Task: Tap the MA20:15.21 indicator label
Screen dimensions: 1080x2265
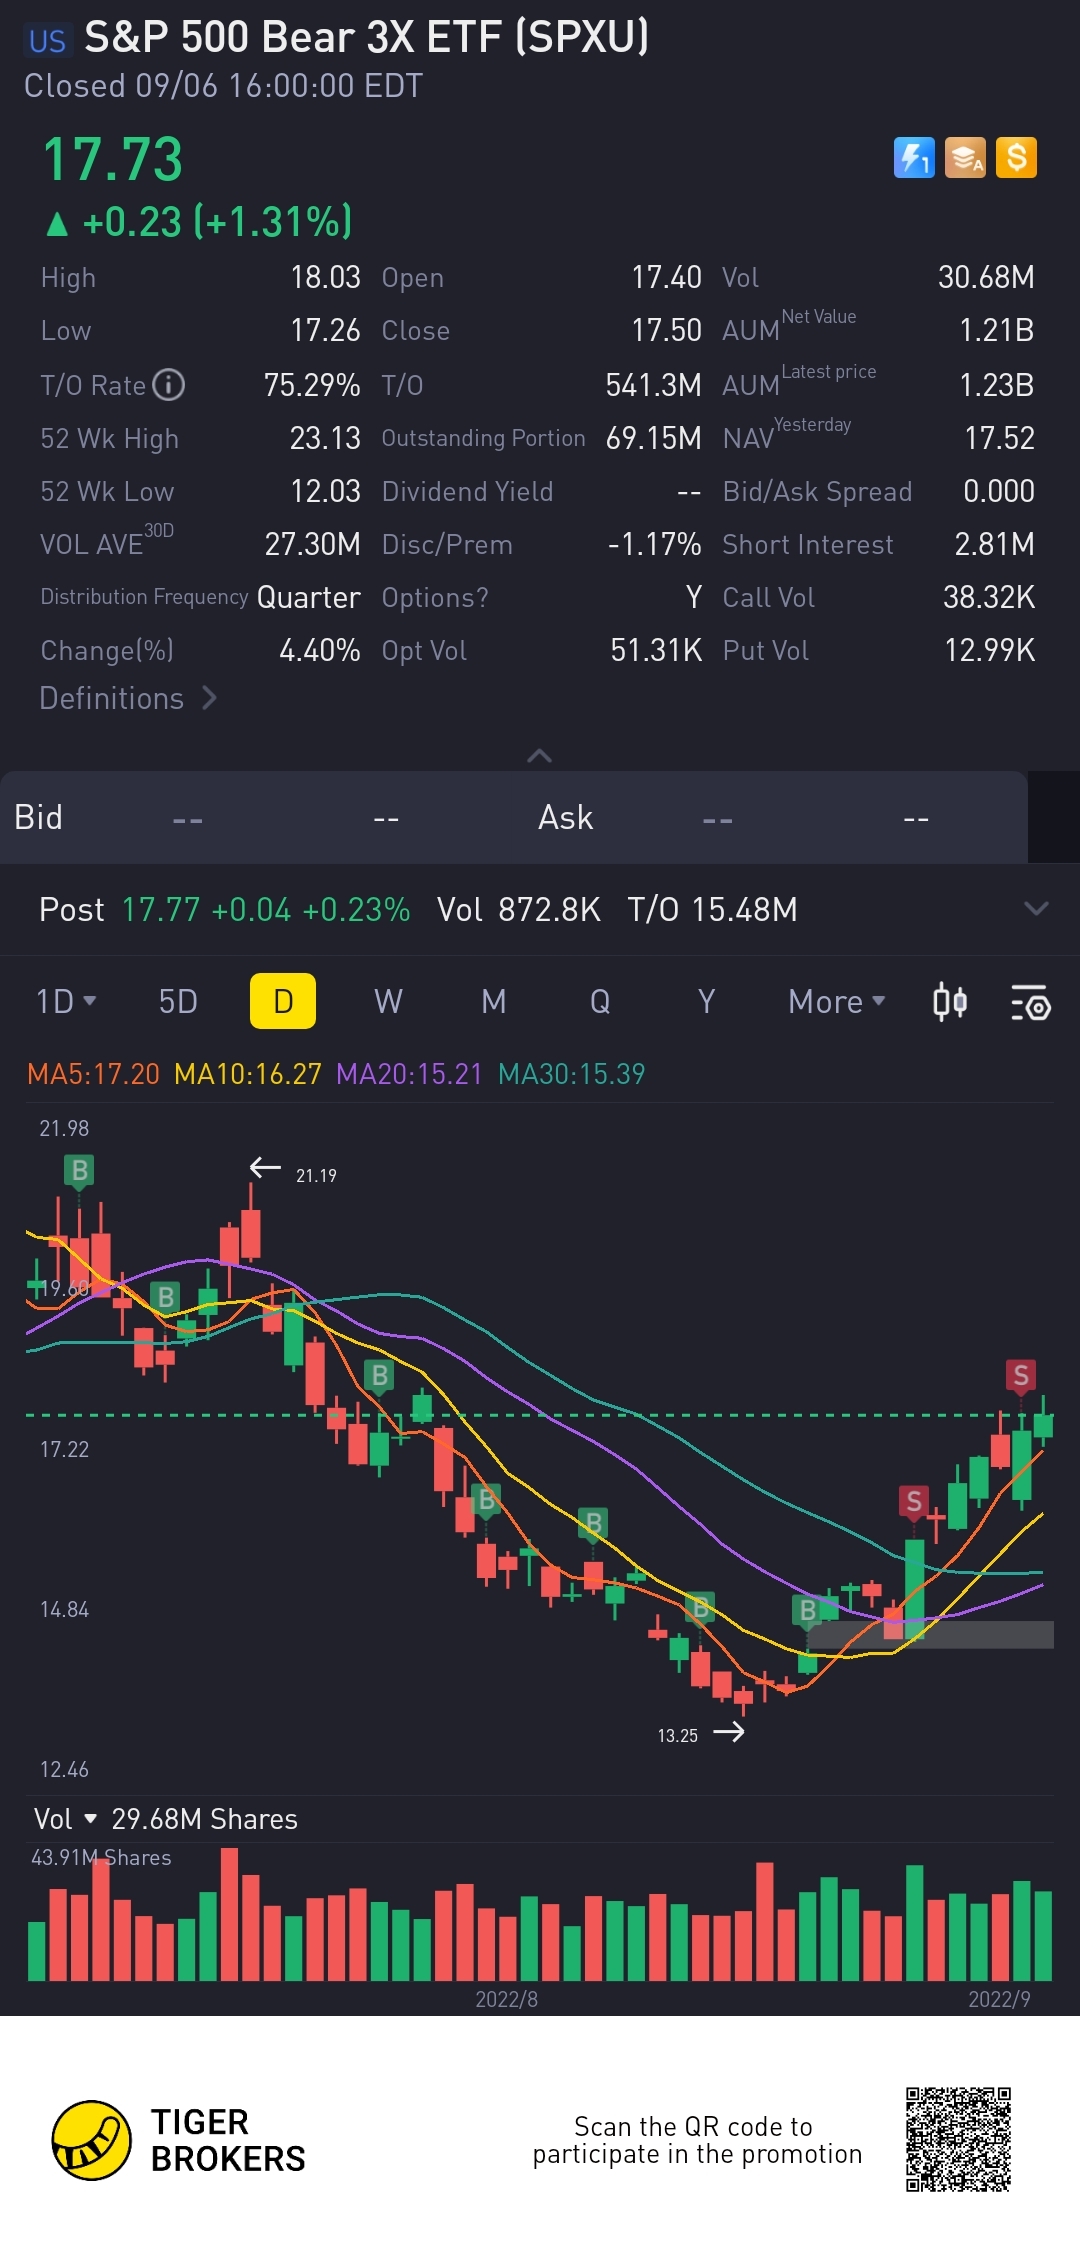Action: [x=409, y=1074]
